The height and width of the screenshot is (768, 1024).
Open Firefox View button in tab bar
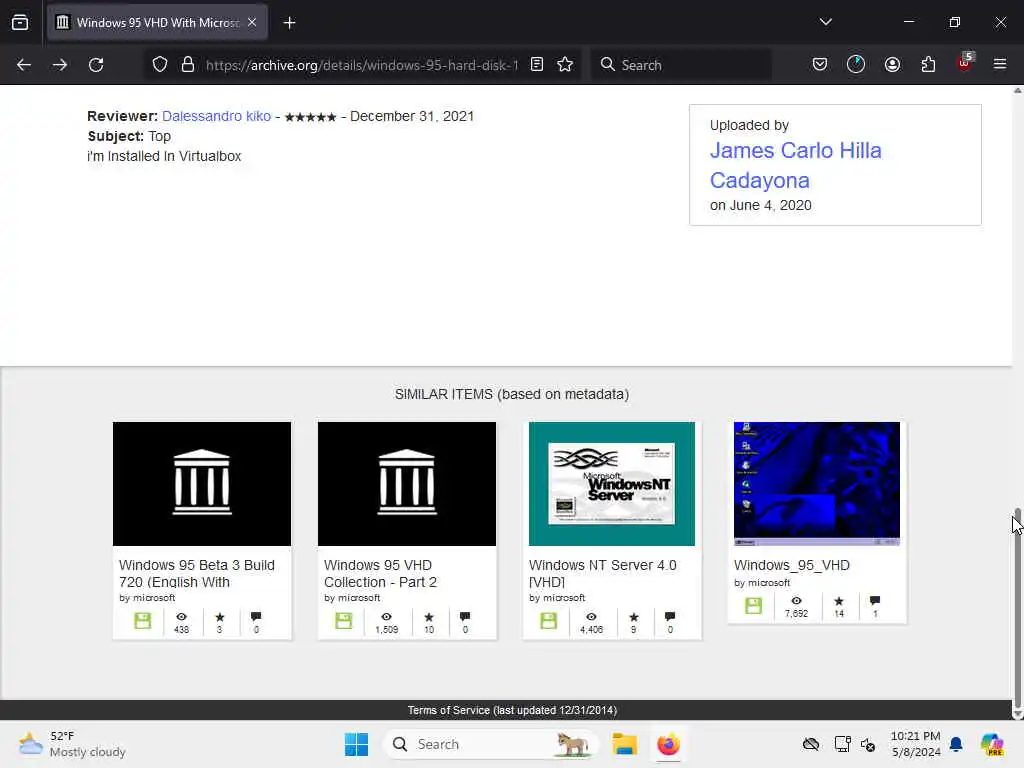(20, 22)
